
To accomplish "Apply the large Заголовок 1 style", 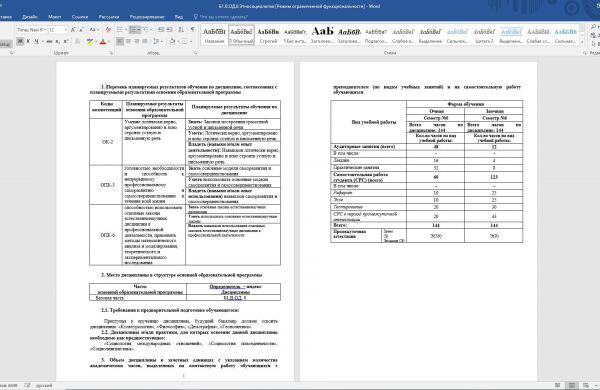I will click(322, 35).
